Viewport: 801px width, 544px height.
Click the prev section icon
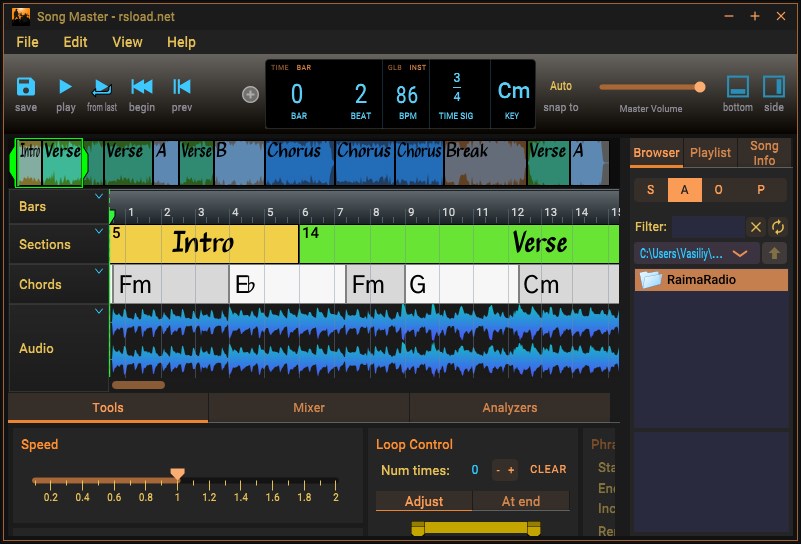tap(181, 87)
